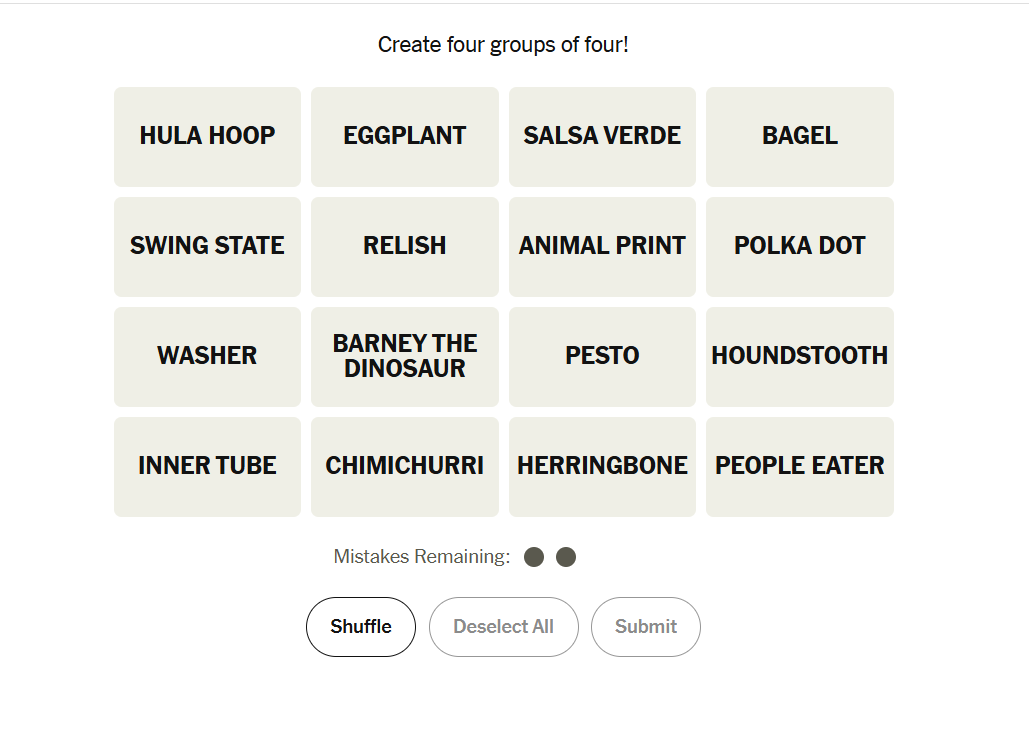1029x735 pixels.
Task: Choose the BAGEL tile
Action: point(799,136)
